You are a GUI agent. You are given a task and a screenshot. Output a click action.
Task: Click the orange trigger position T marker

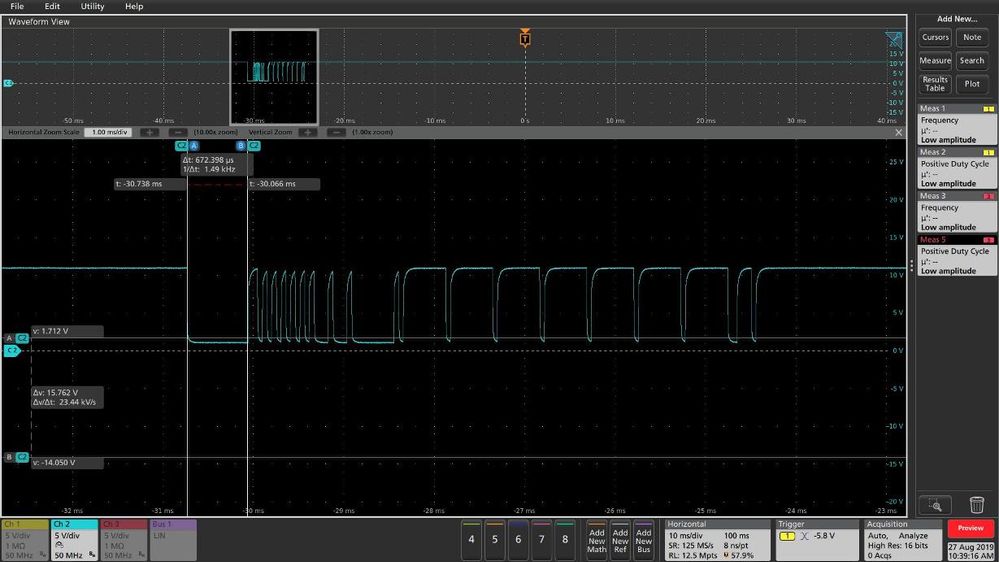click(x=524, y=38)
